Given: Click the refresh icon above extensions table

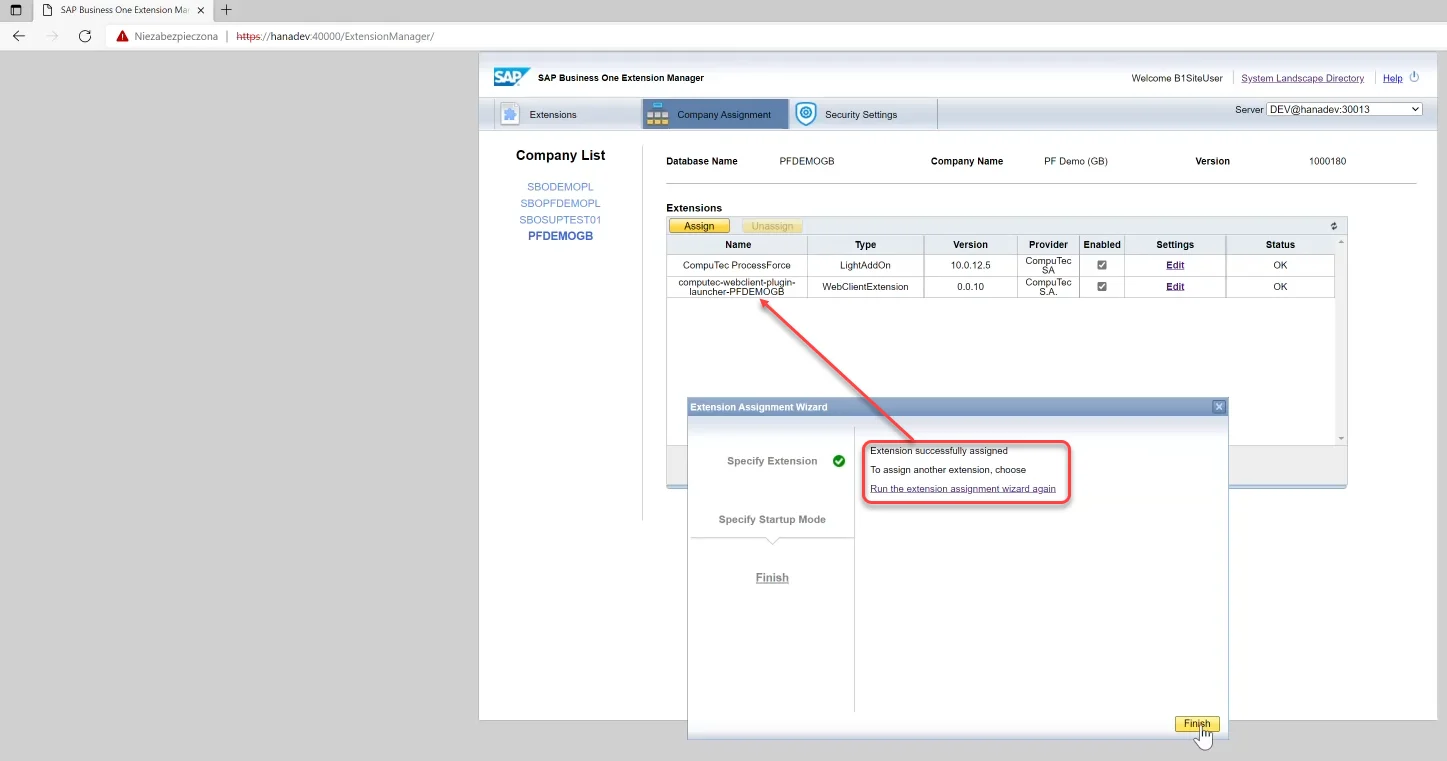Looking at the screenshot, I should [x=1333, y=226].
